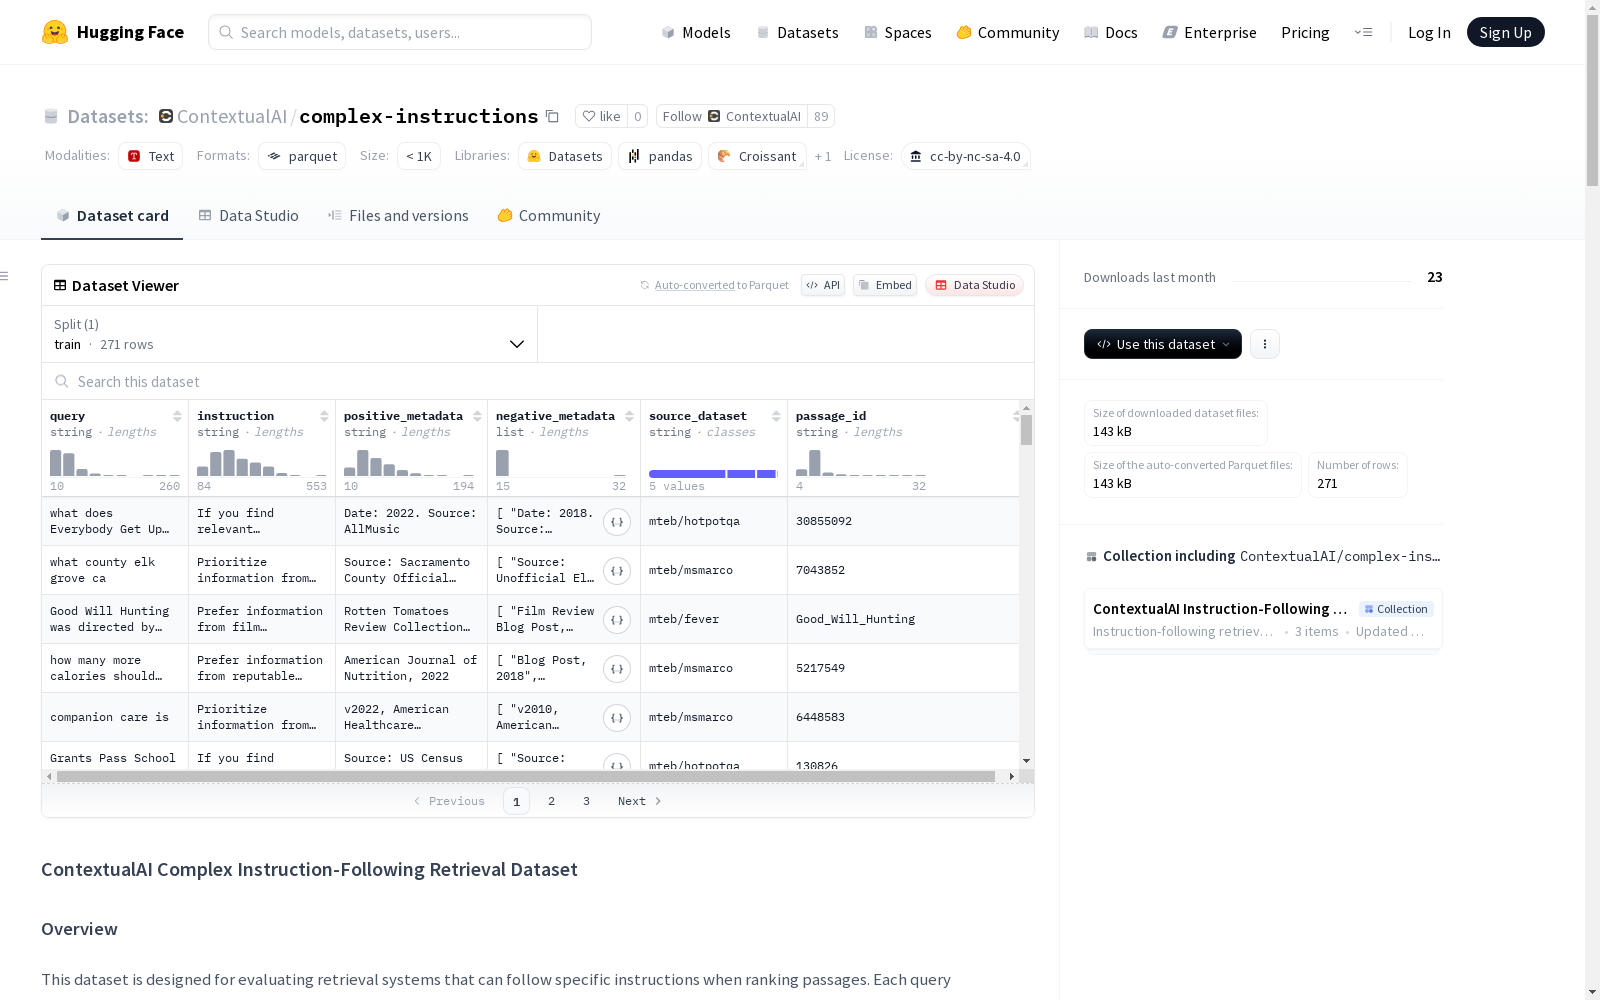1600x1000 pixels.
Task: Go to Models in top navigation
Action: point(696,32)
